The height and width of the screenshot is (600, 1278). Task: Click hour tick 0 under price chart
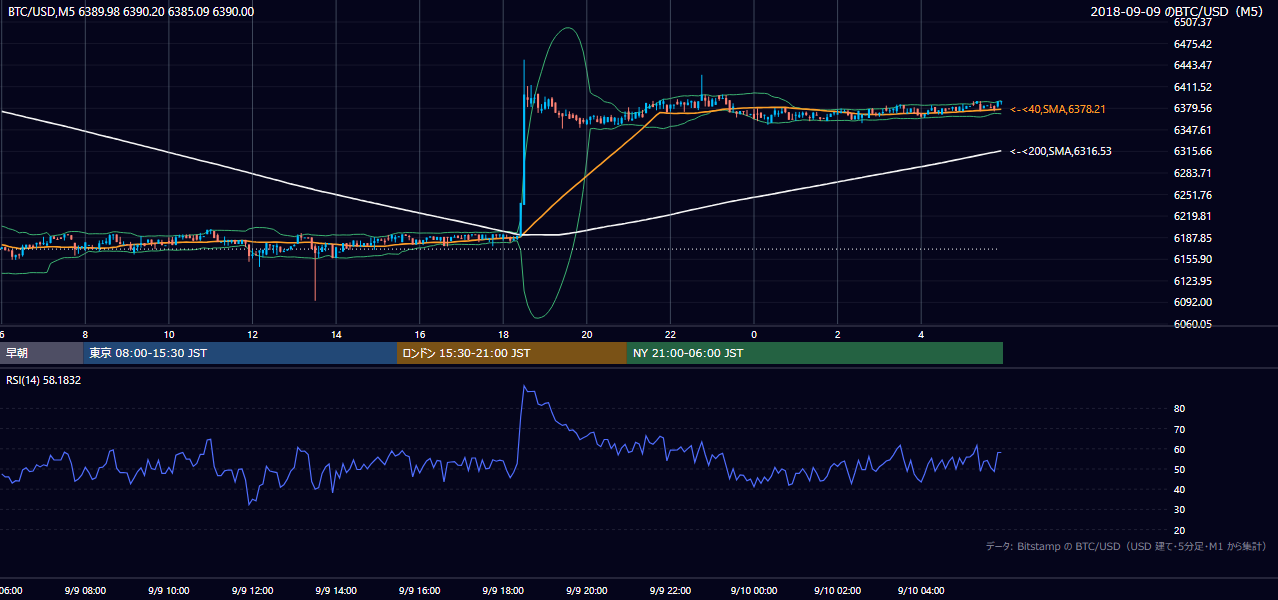(x=754, y=334)
